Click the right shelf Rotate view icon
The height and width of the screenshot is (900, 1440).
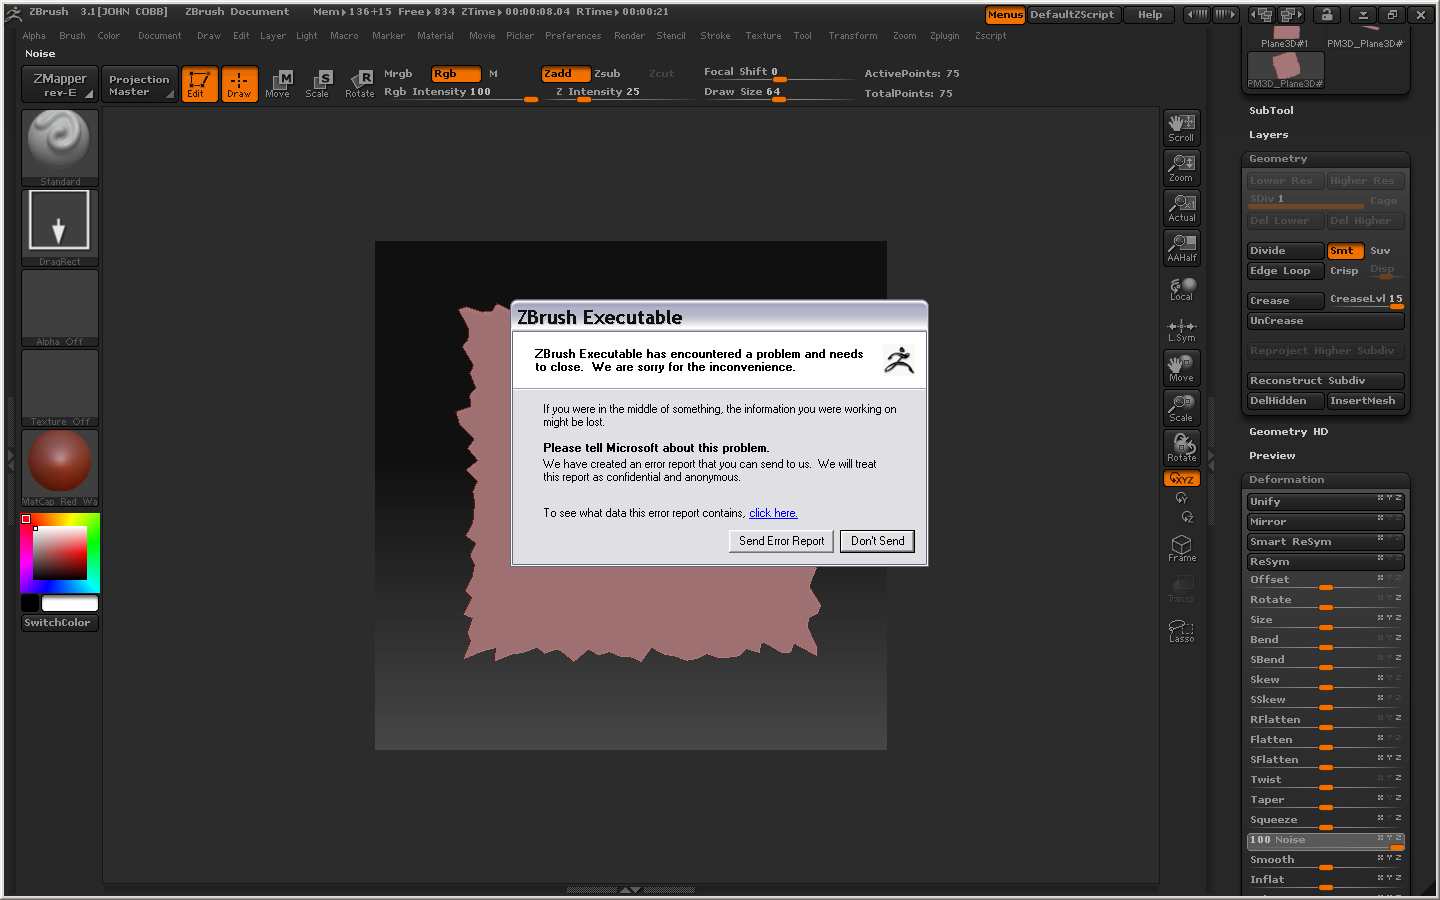pos(1182,448)
